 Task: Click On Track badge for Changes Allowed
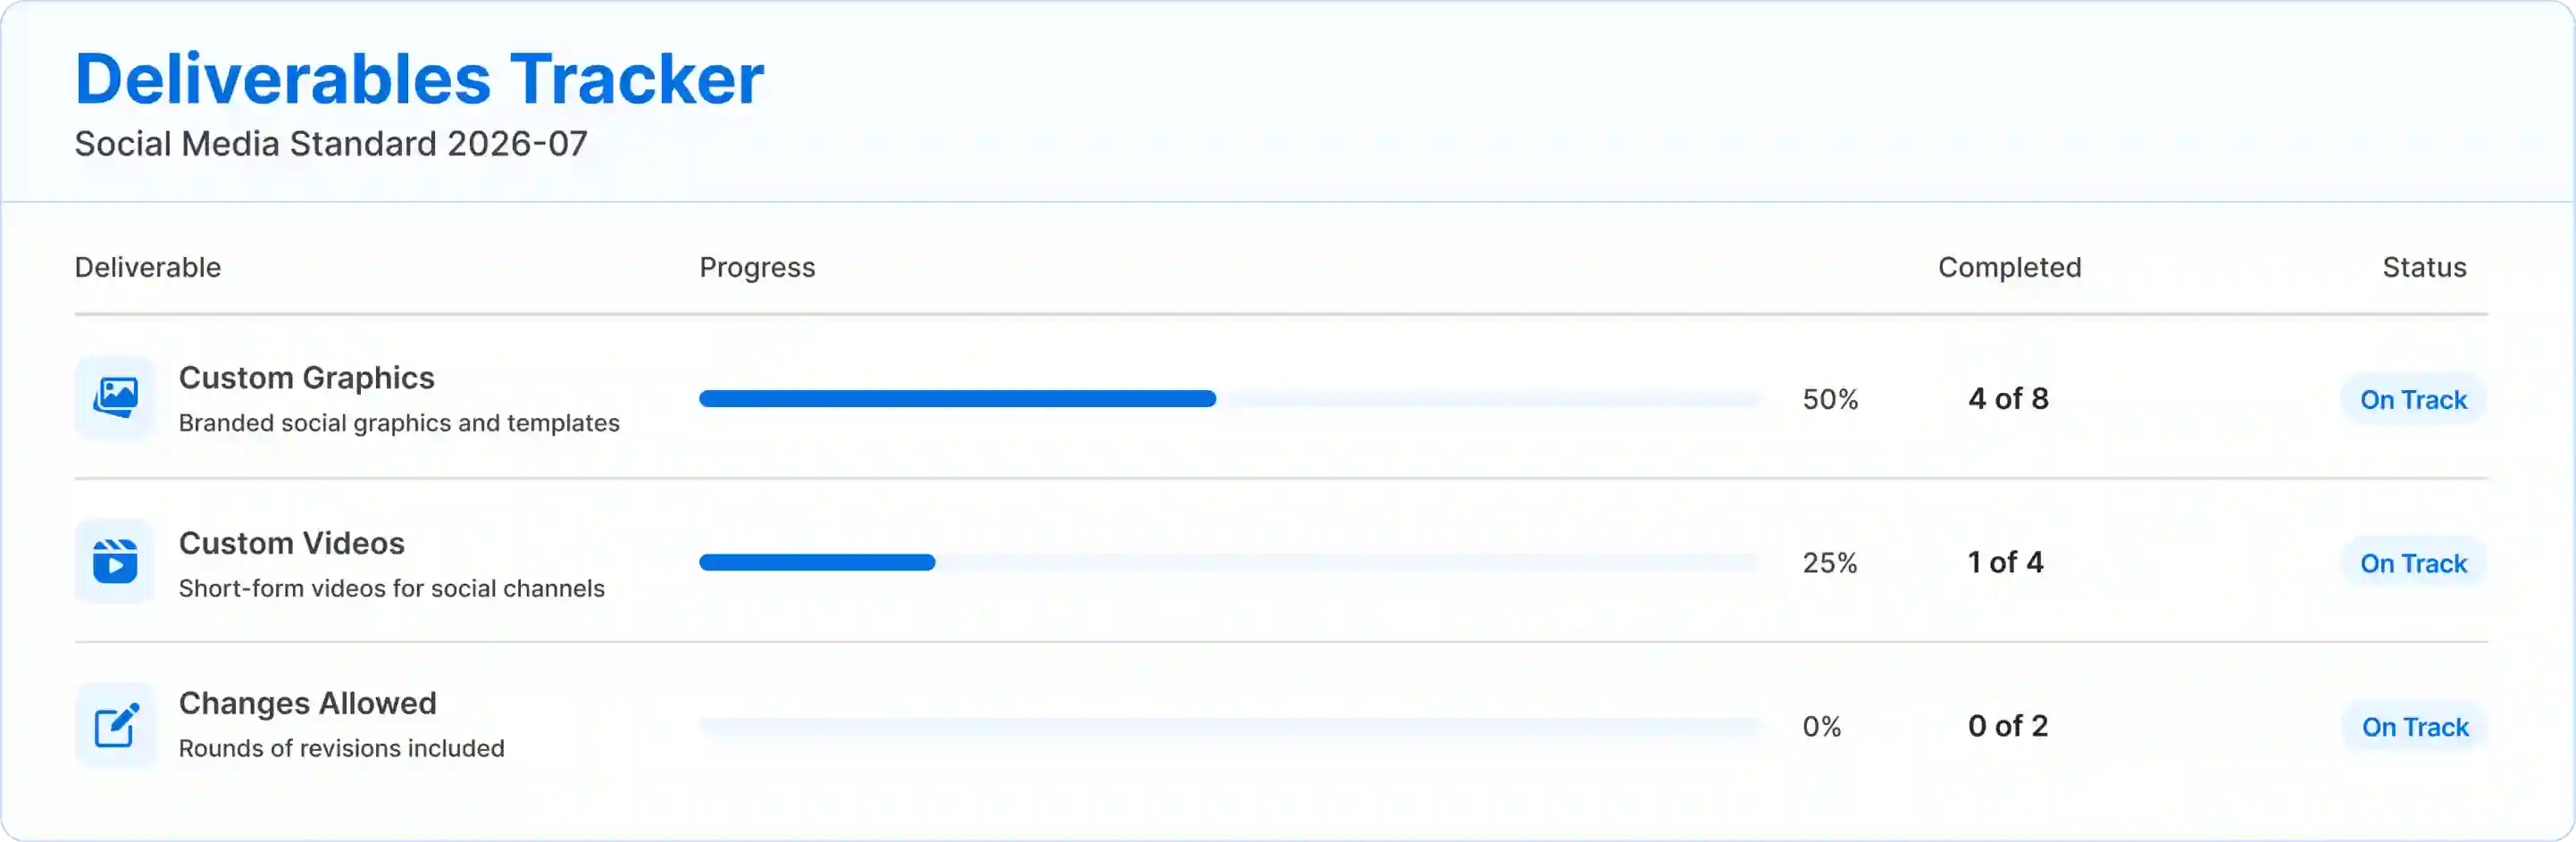[2415, 728]
